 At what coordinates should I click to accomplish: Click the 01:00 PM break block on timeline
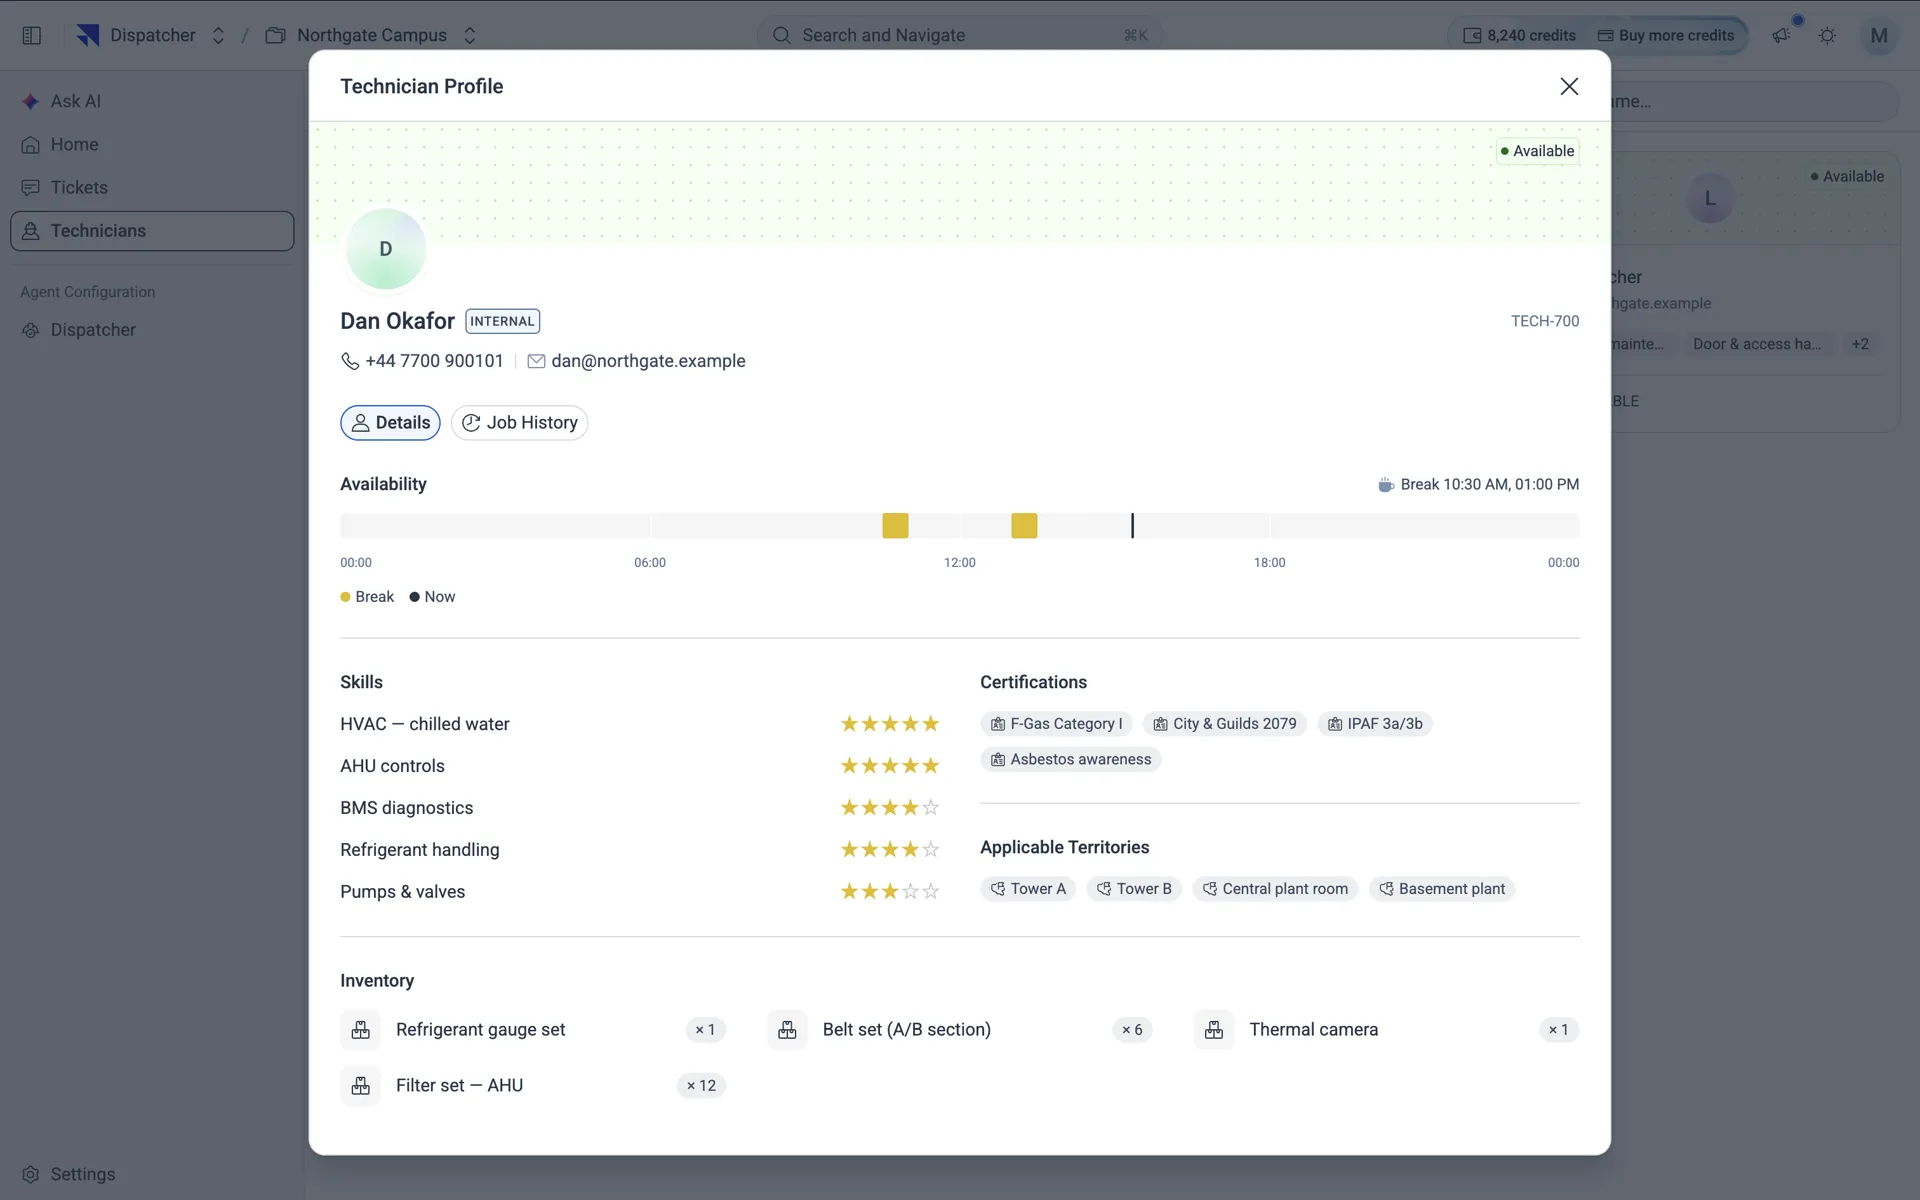(1024, 526)
